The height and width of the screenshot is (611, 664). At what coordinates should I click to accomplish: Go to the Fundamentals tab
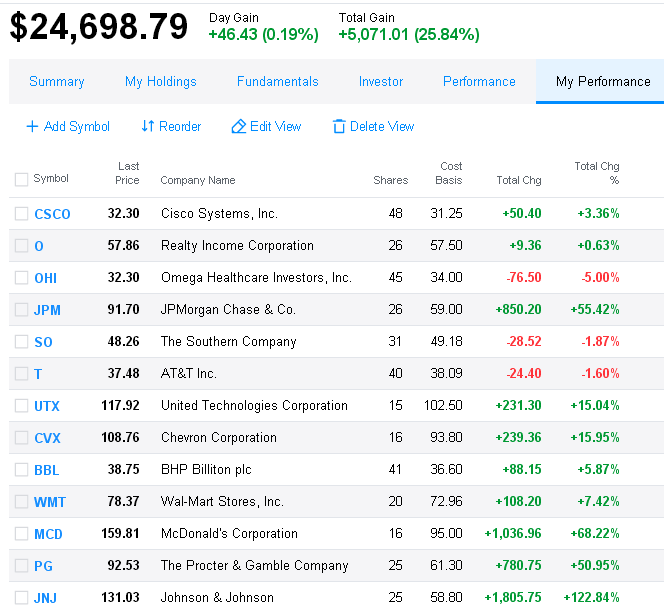pos(277,81)
